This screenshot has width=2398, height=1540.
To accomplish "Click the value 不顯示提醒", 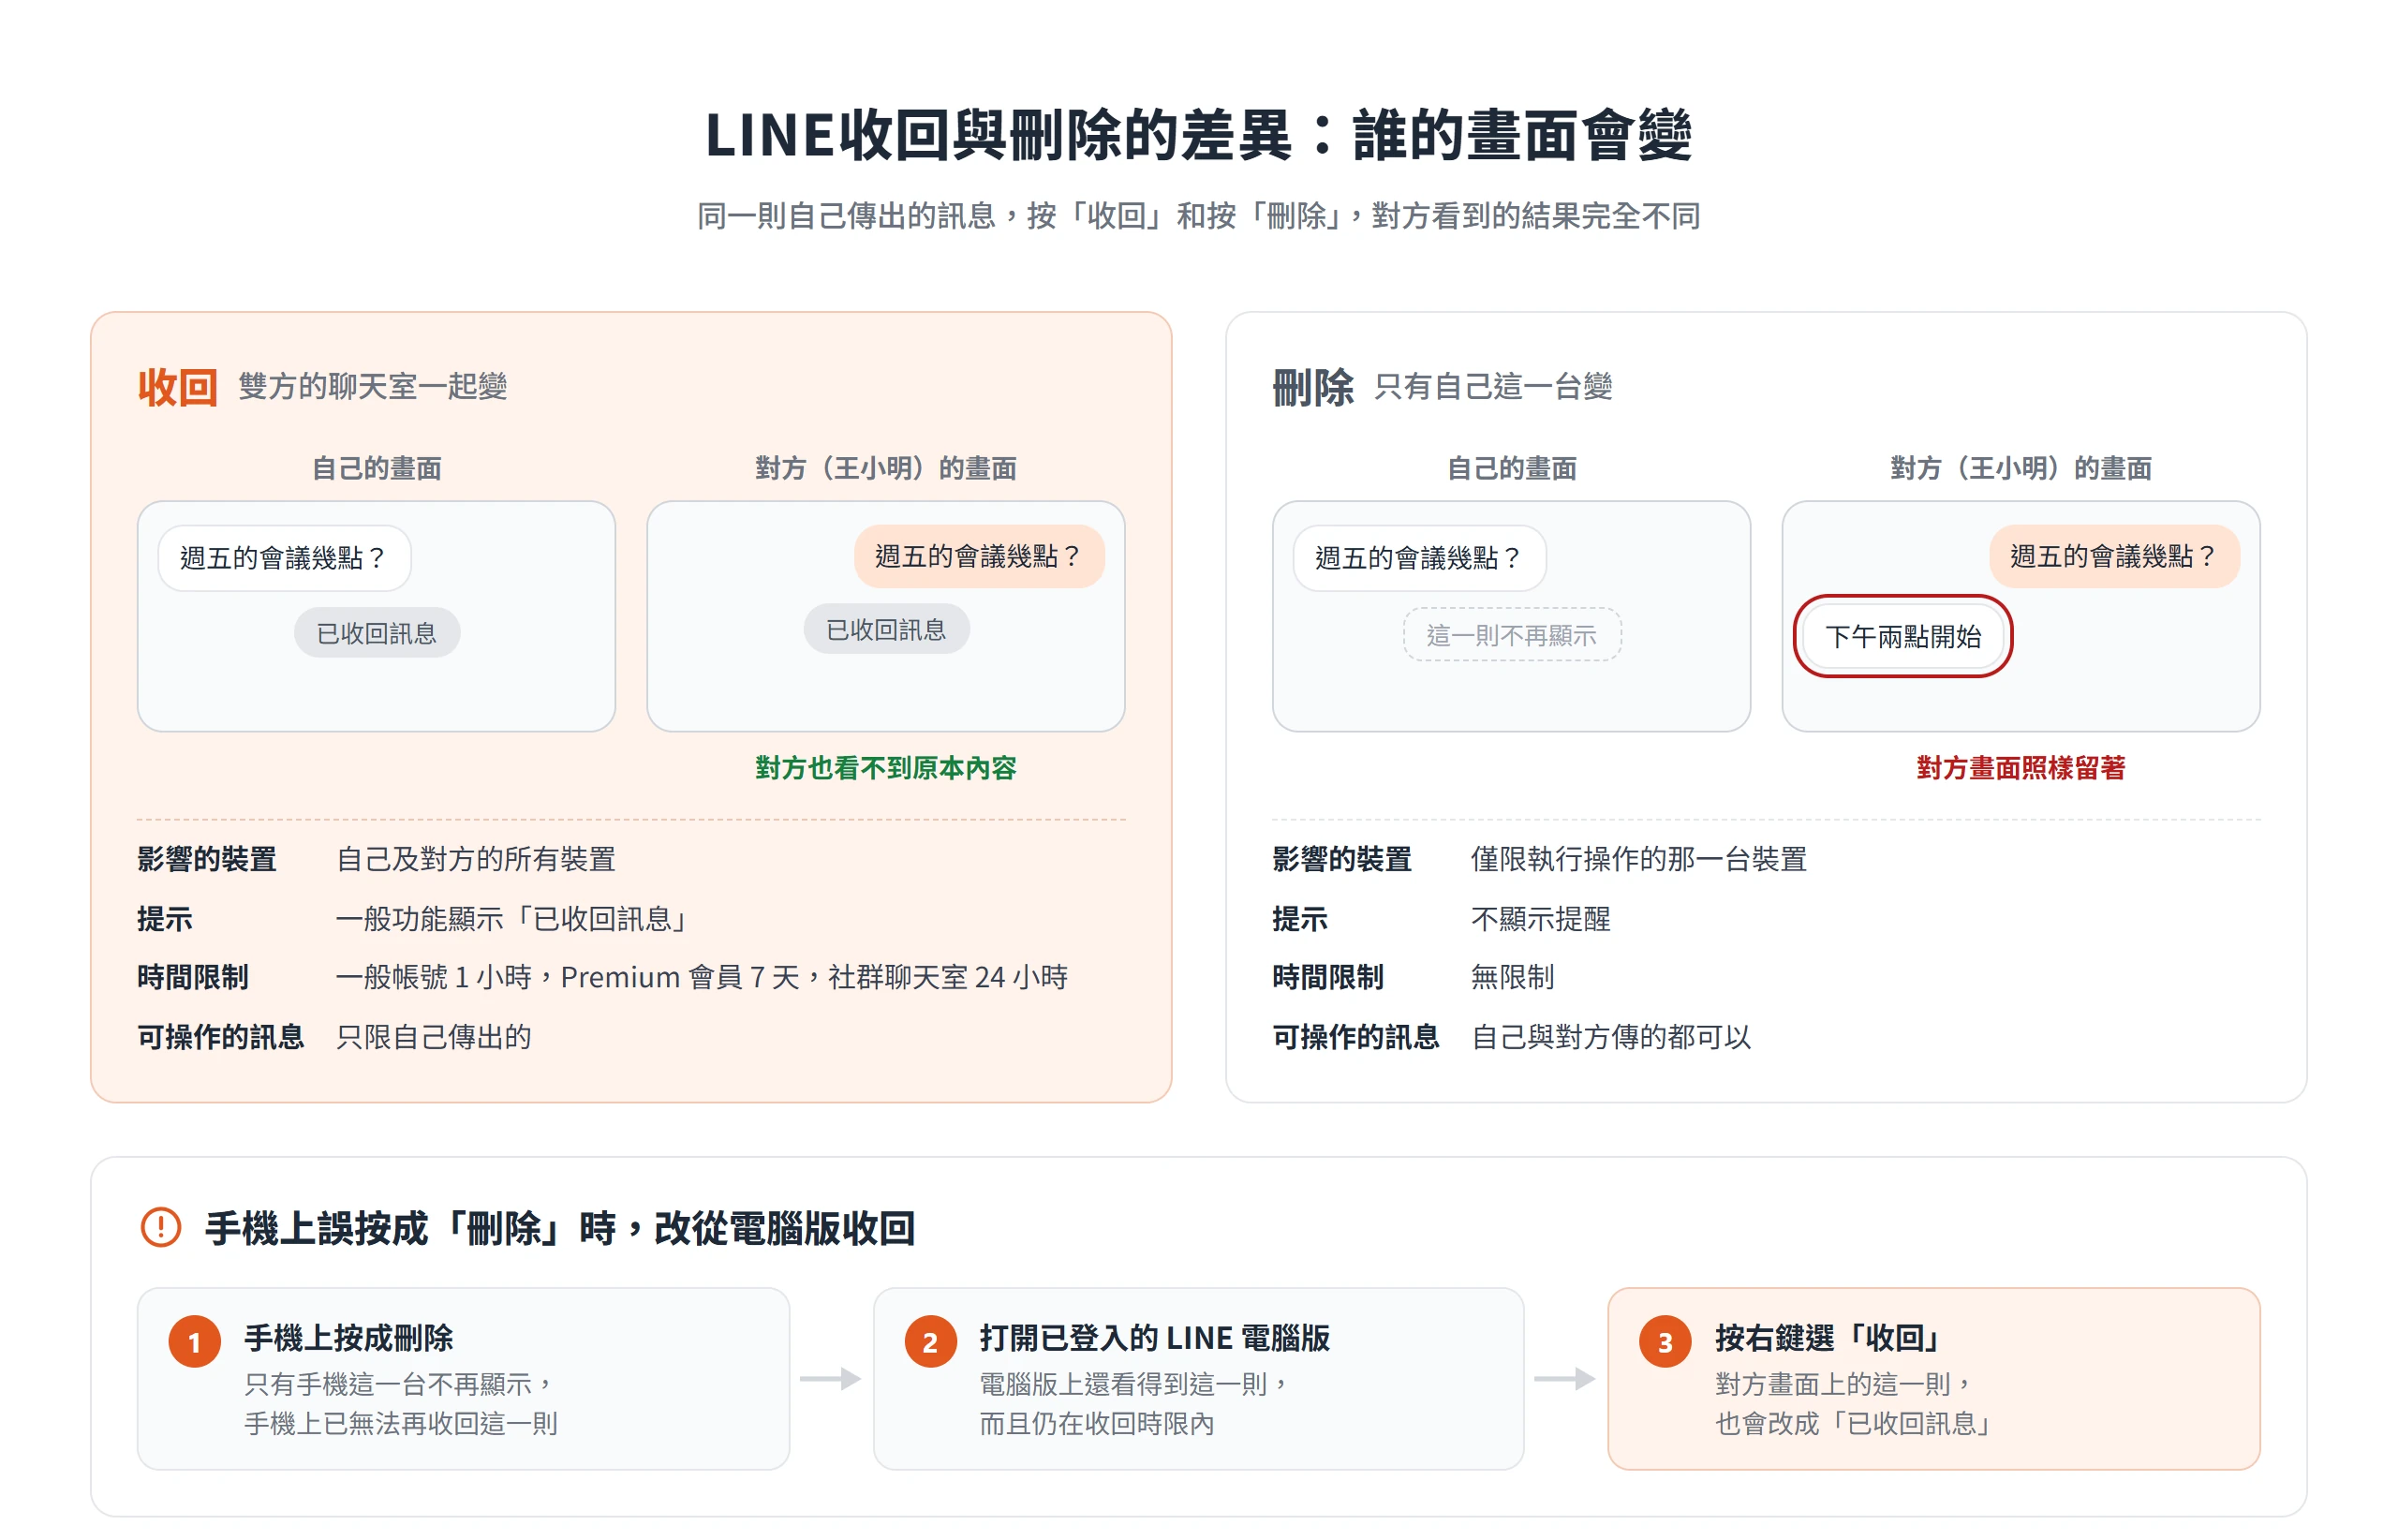I will click(x=1541, y=919).
